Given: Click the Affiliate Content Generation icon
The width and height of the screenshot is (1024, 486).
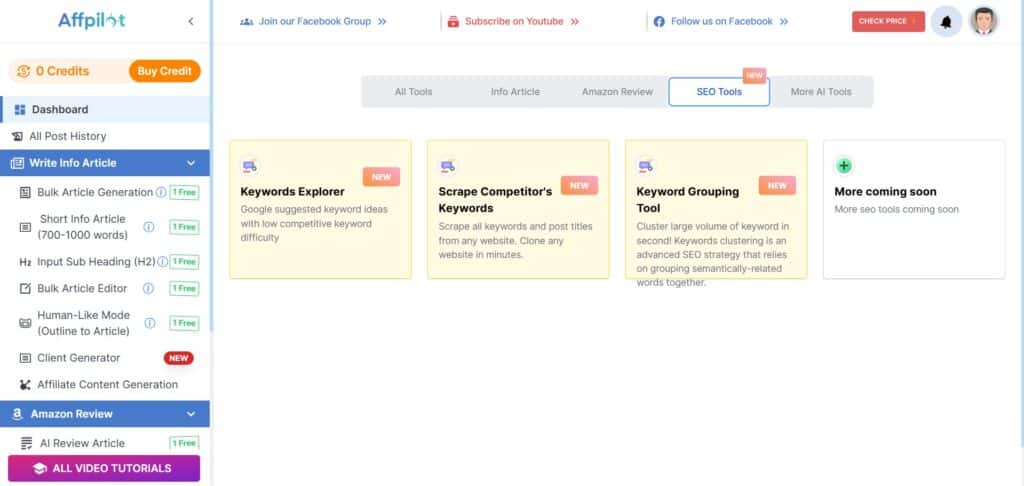Looking at the screenshot, I should click(x=25, y=385).
